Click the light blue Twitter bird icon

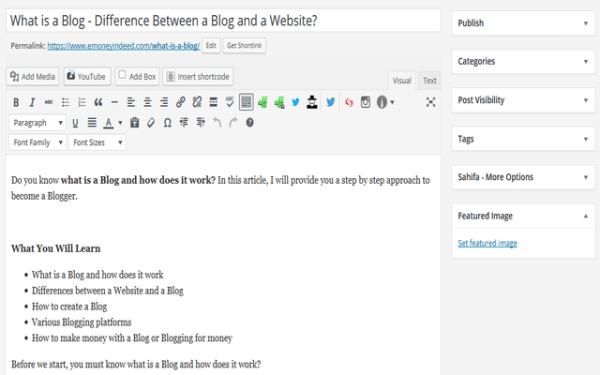tap(295, 102)
